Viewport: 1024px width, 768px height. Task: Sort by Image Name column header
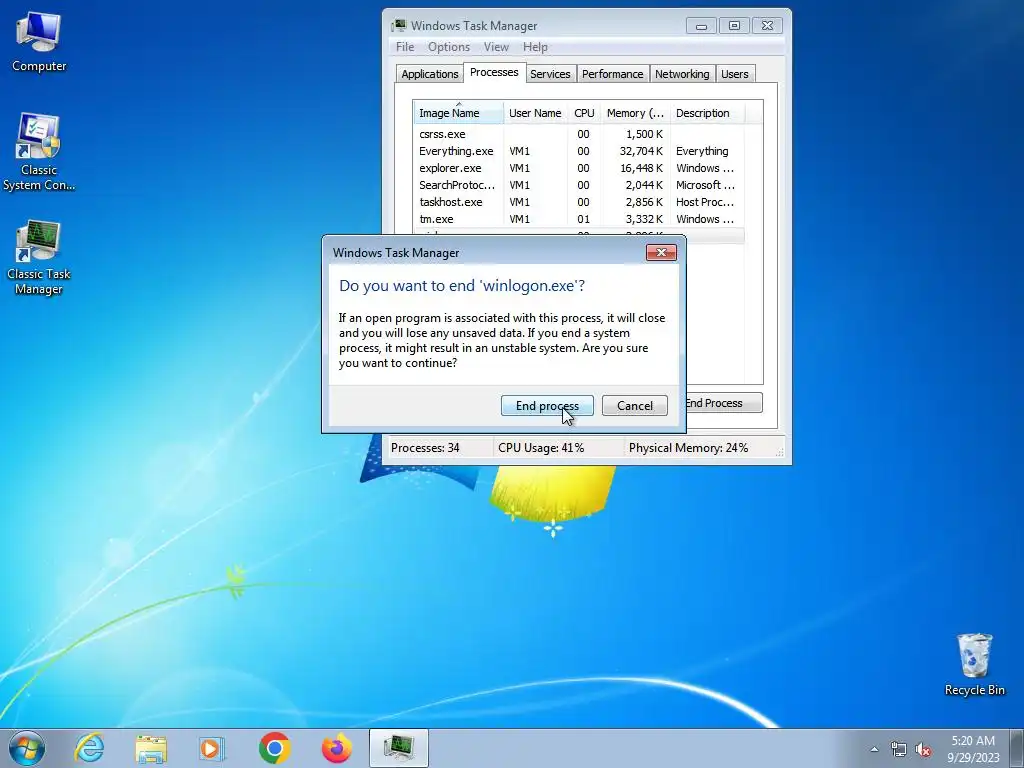click(x=458, y=113)
